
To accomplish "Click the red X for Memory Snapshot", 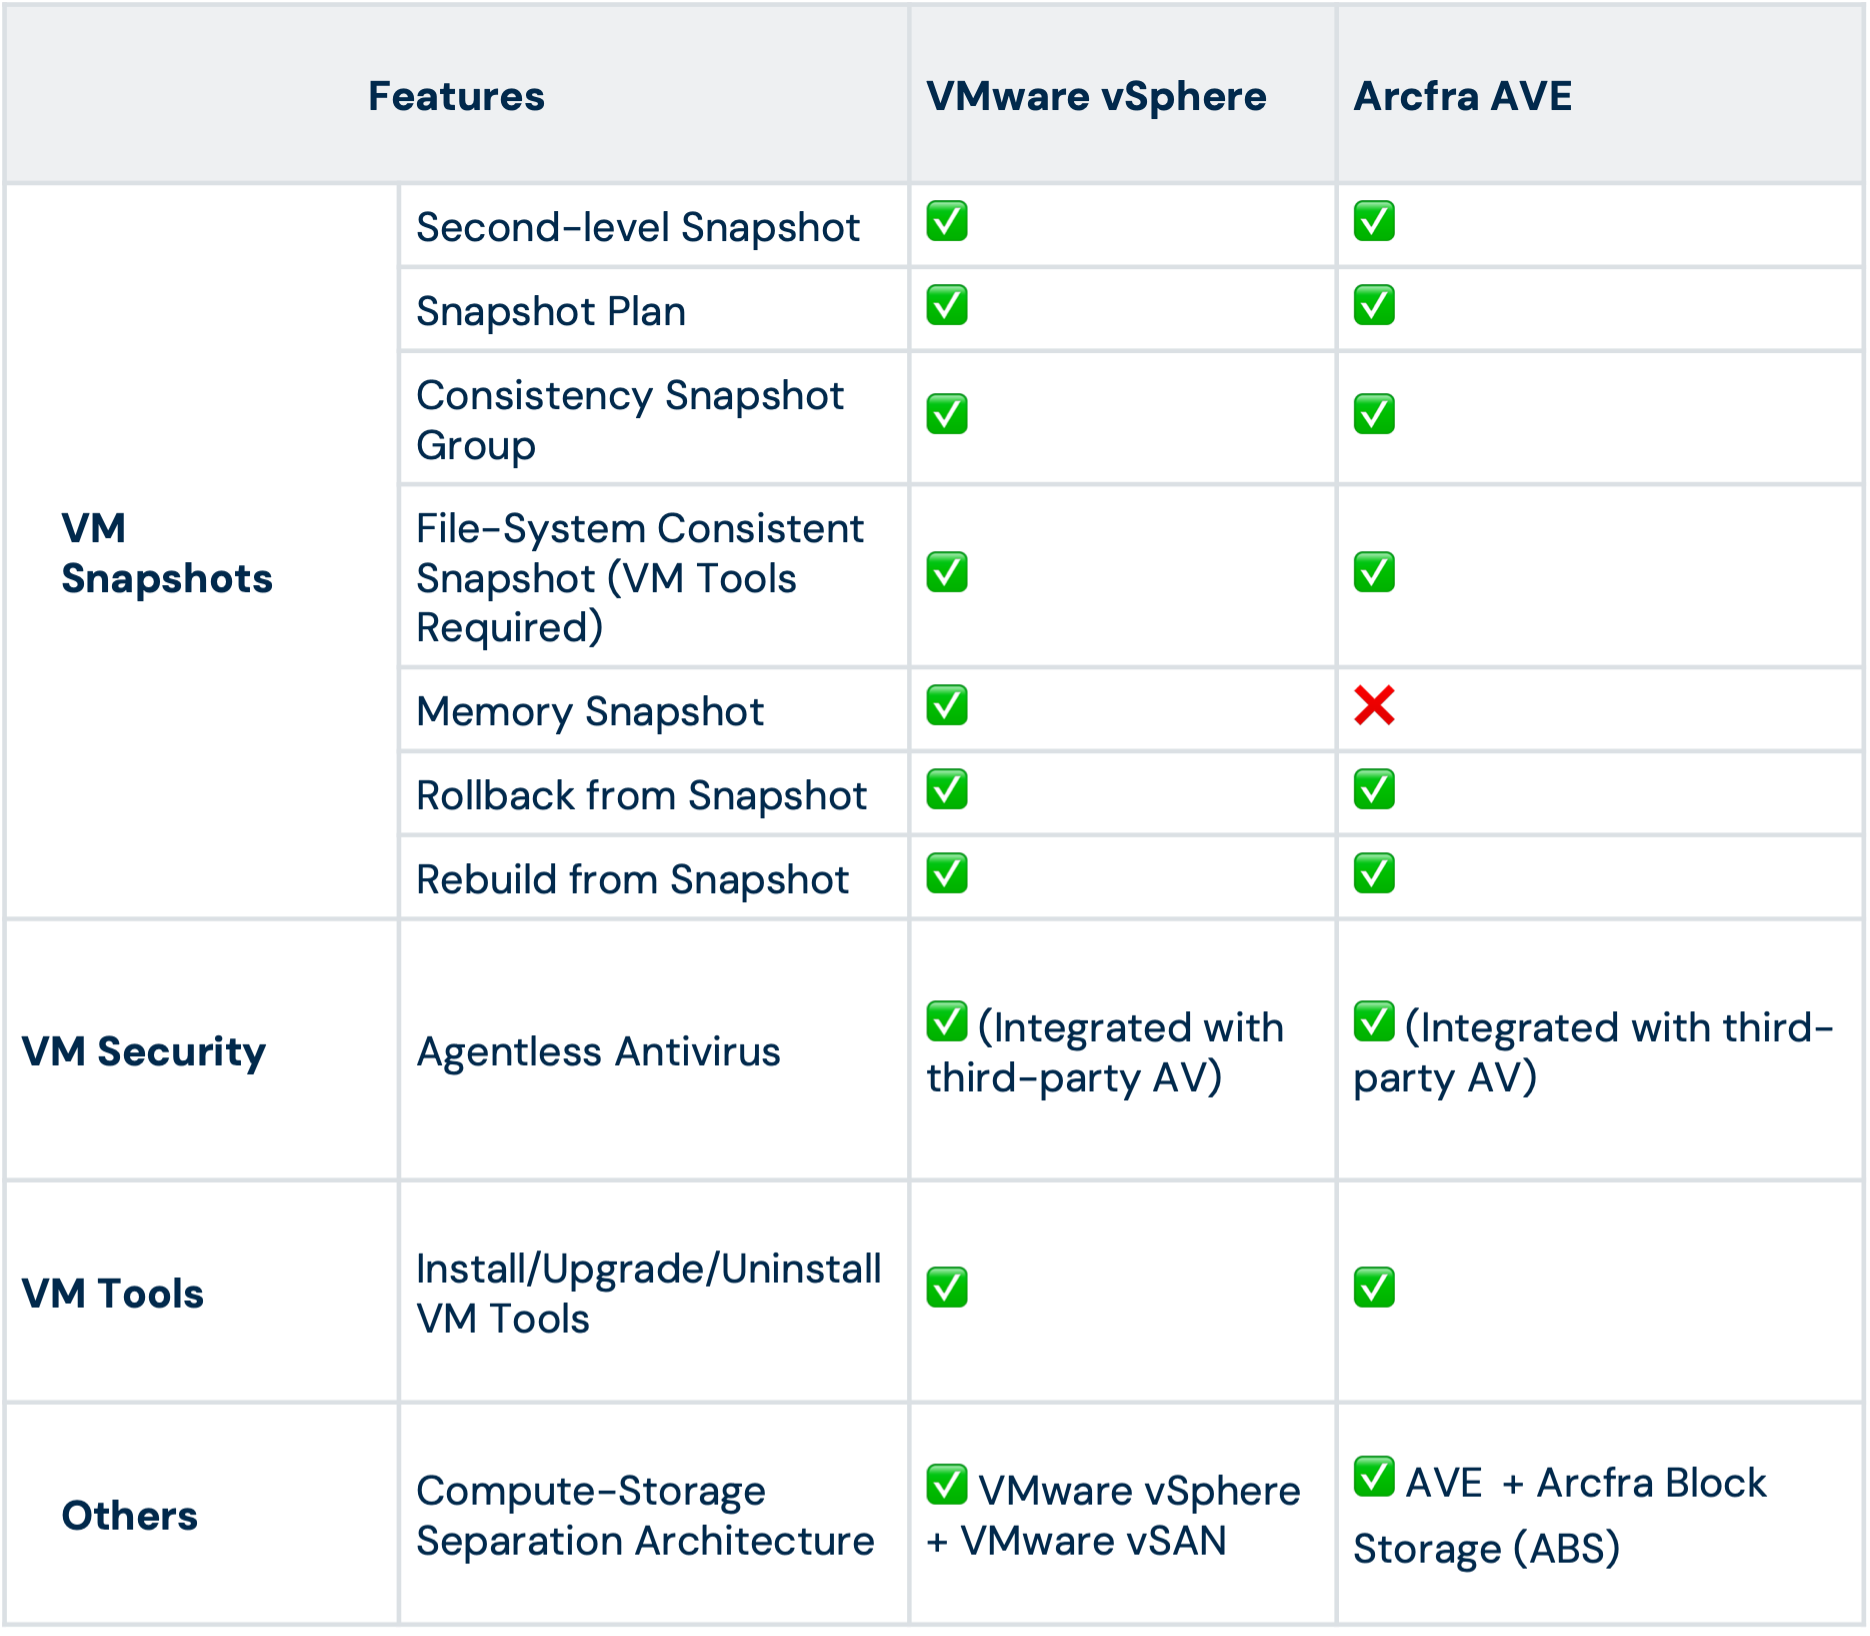I will (x=1374, y=705).
